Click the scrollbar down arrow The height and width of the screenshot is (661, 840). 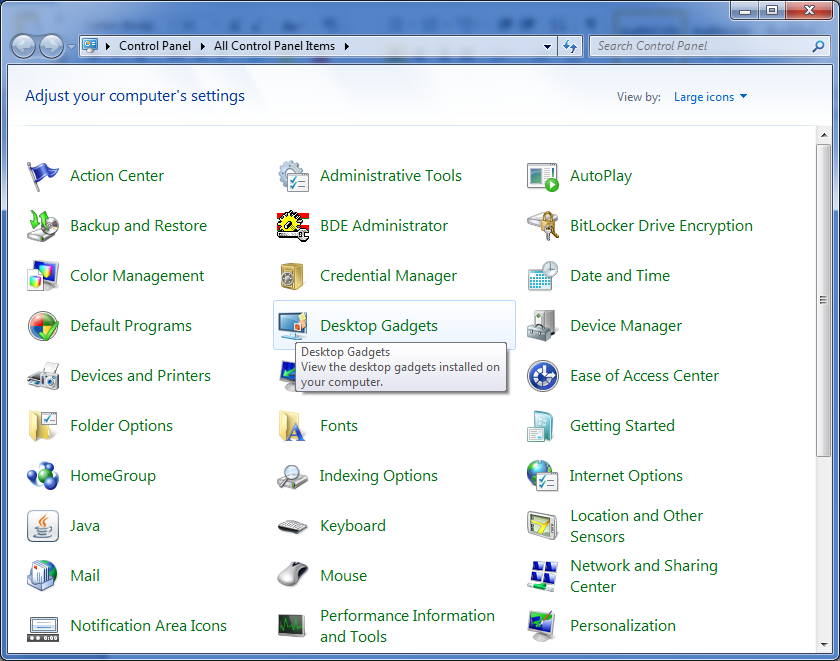pyautogui.click(x=823, y=645)
